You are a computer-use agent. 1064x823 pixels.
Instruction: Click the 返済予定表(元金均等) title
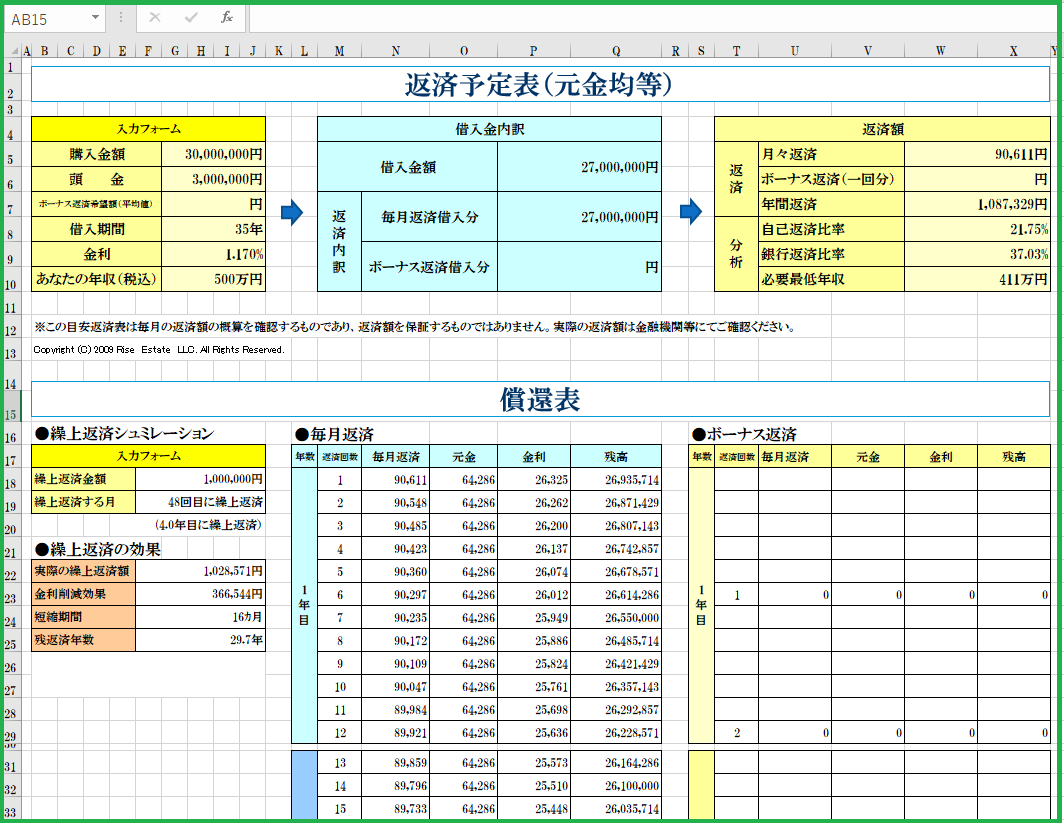(x=539, y=85)
